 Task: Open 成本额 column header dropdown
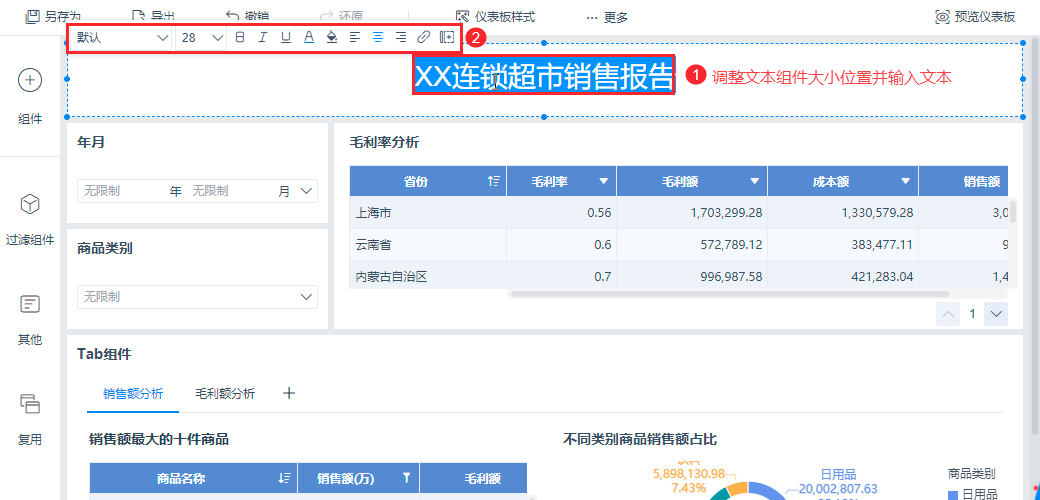905,181
